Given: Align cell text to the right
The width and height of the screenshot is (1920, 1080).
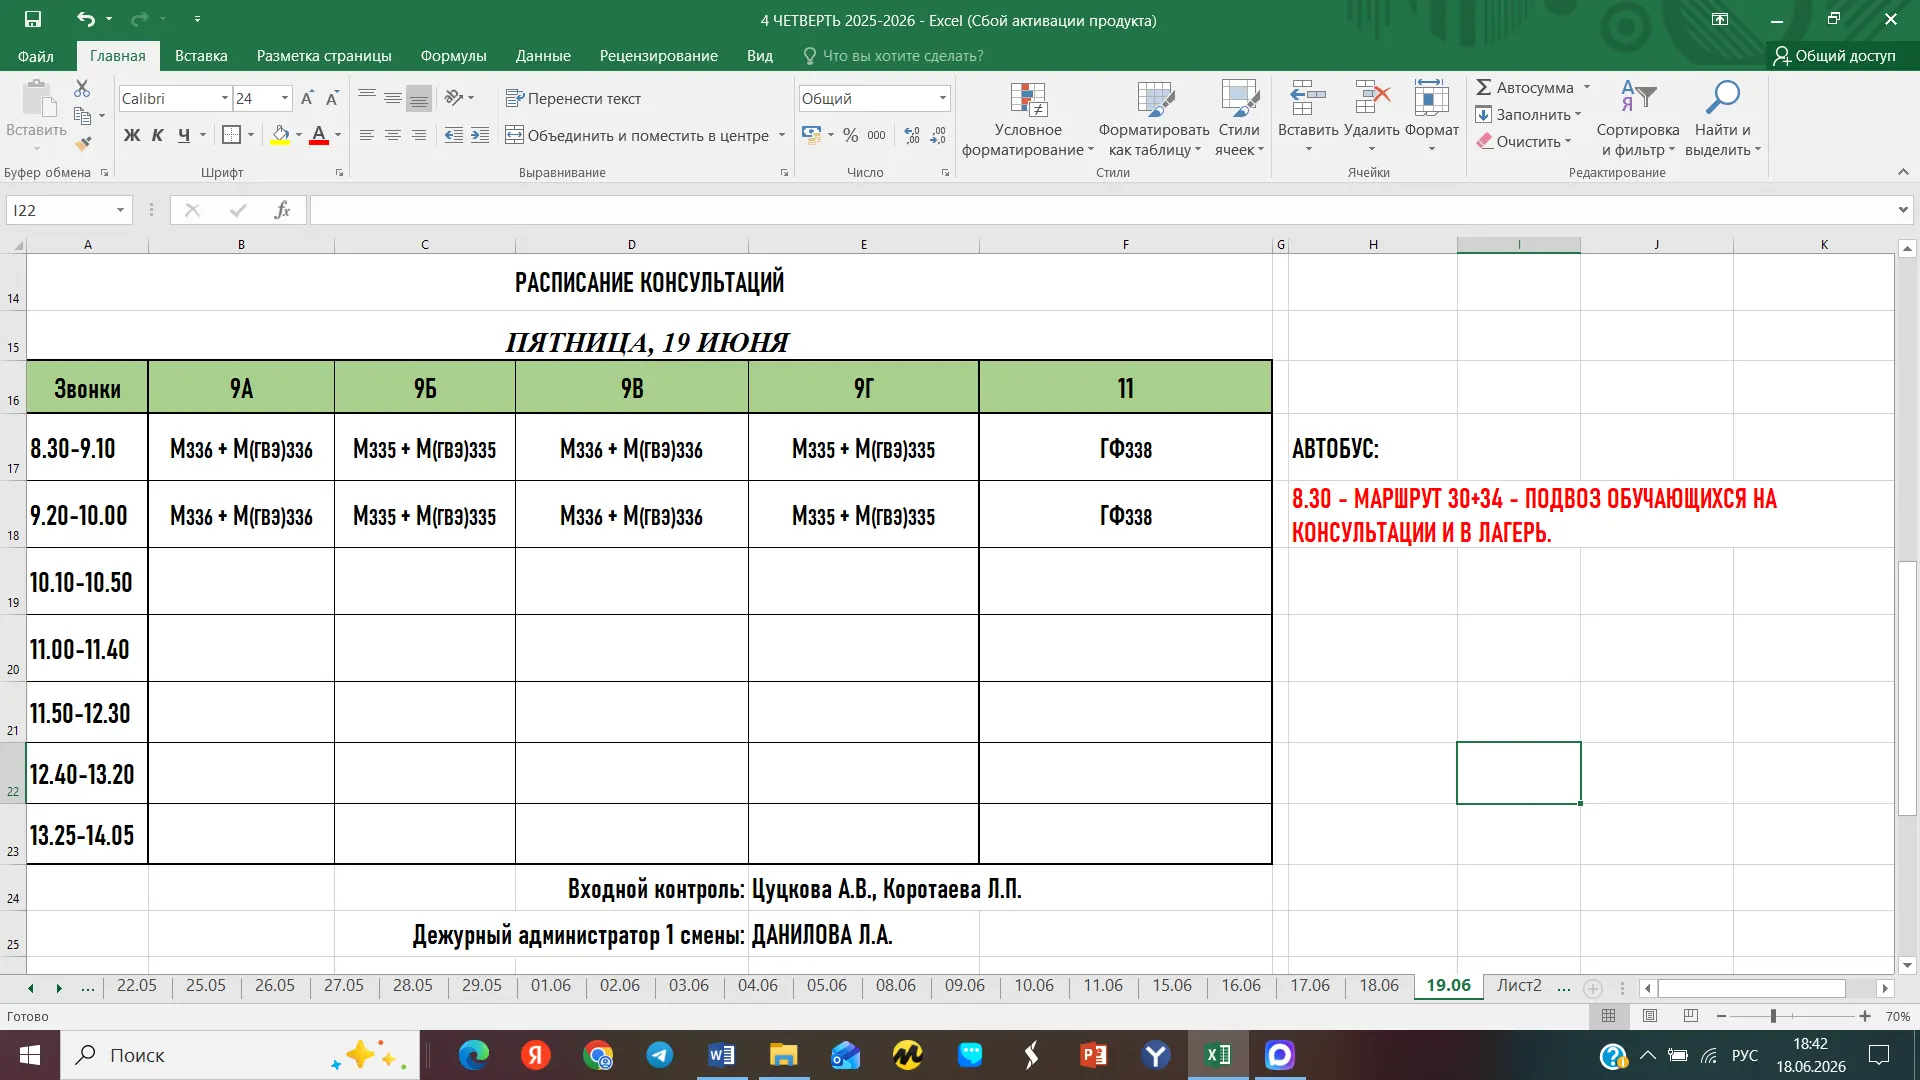Looking at the screenshot, I should (x=419, y=135).
